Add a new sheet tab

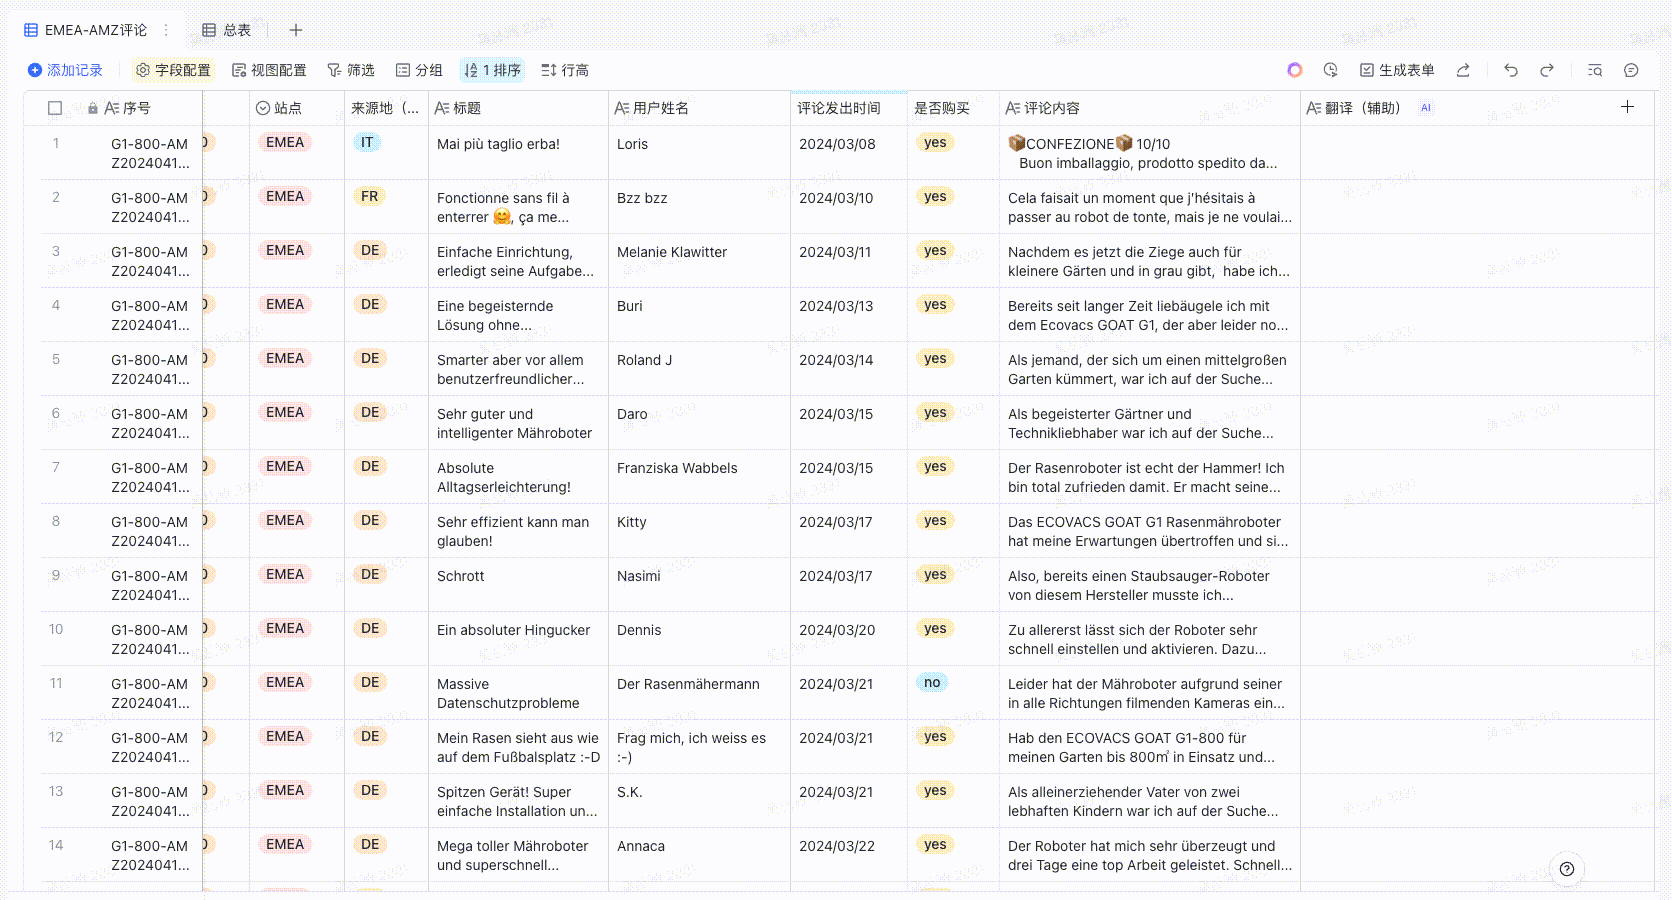(x=296, y=30)
